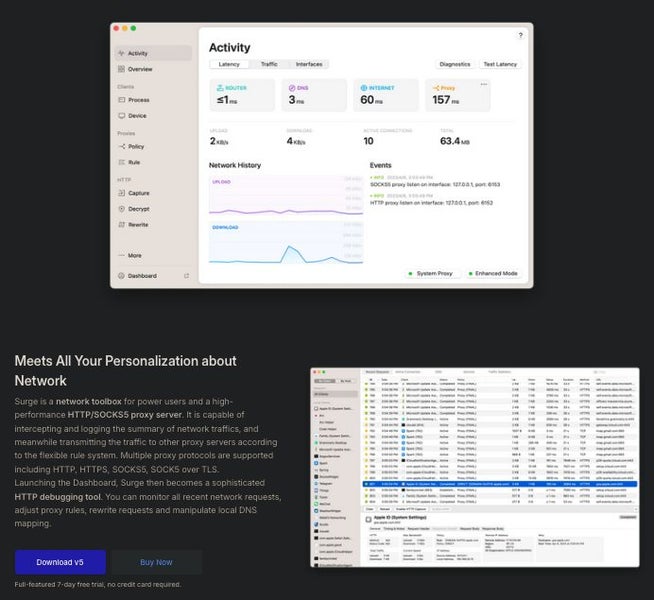This screenshot has width=654, height=600.
Task: Open the Decrypt section
Action: pos(153,209)
